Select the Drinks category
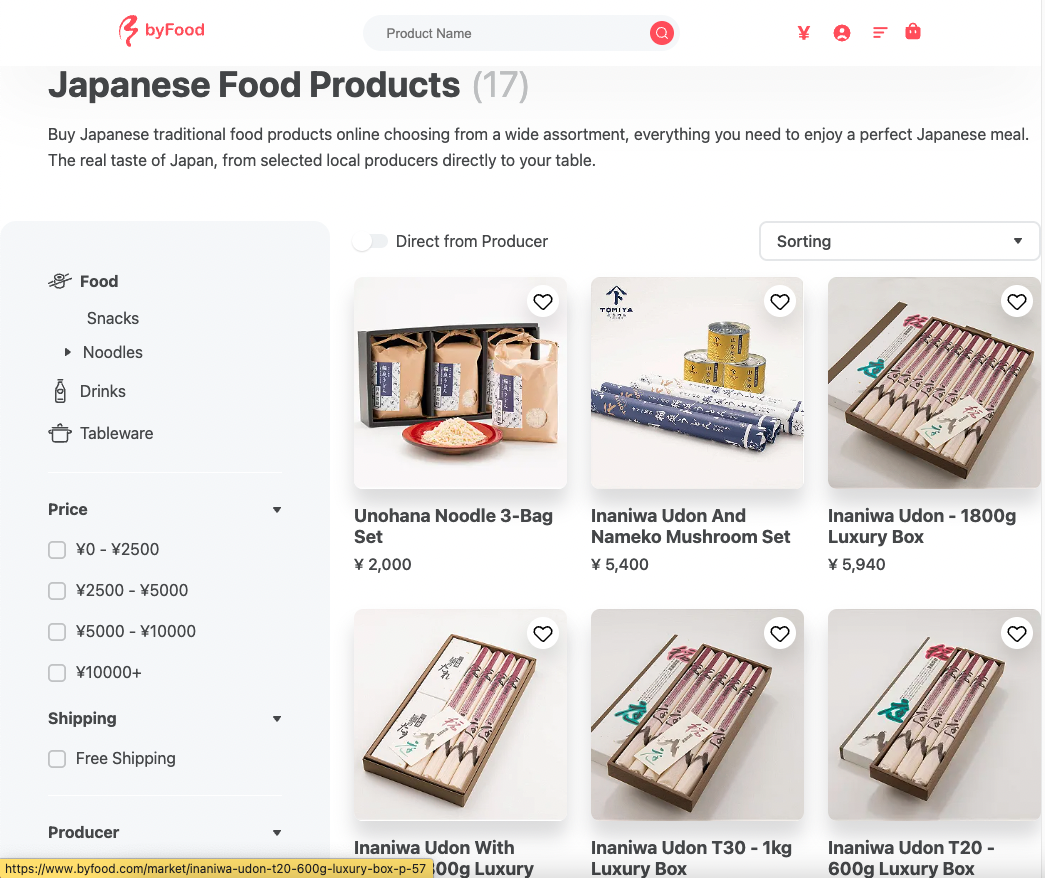This screenshot has height=878, width=1045. point(102,391)
